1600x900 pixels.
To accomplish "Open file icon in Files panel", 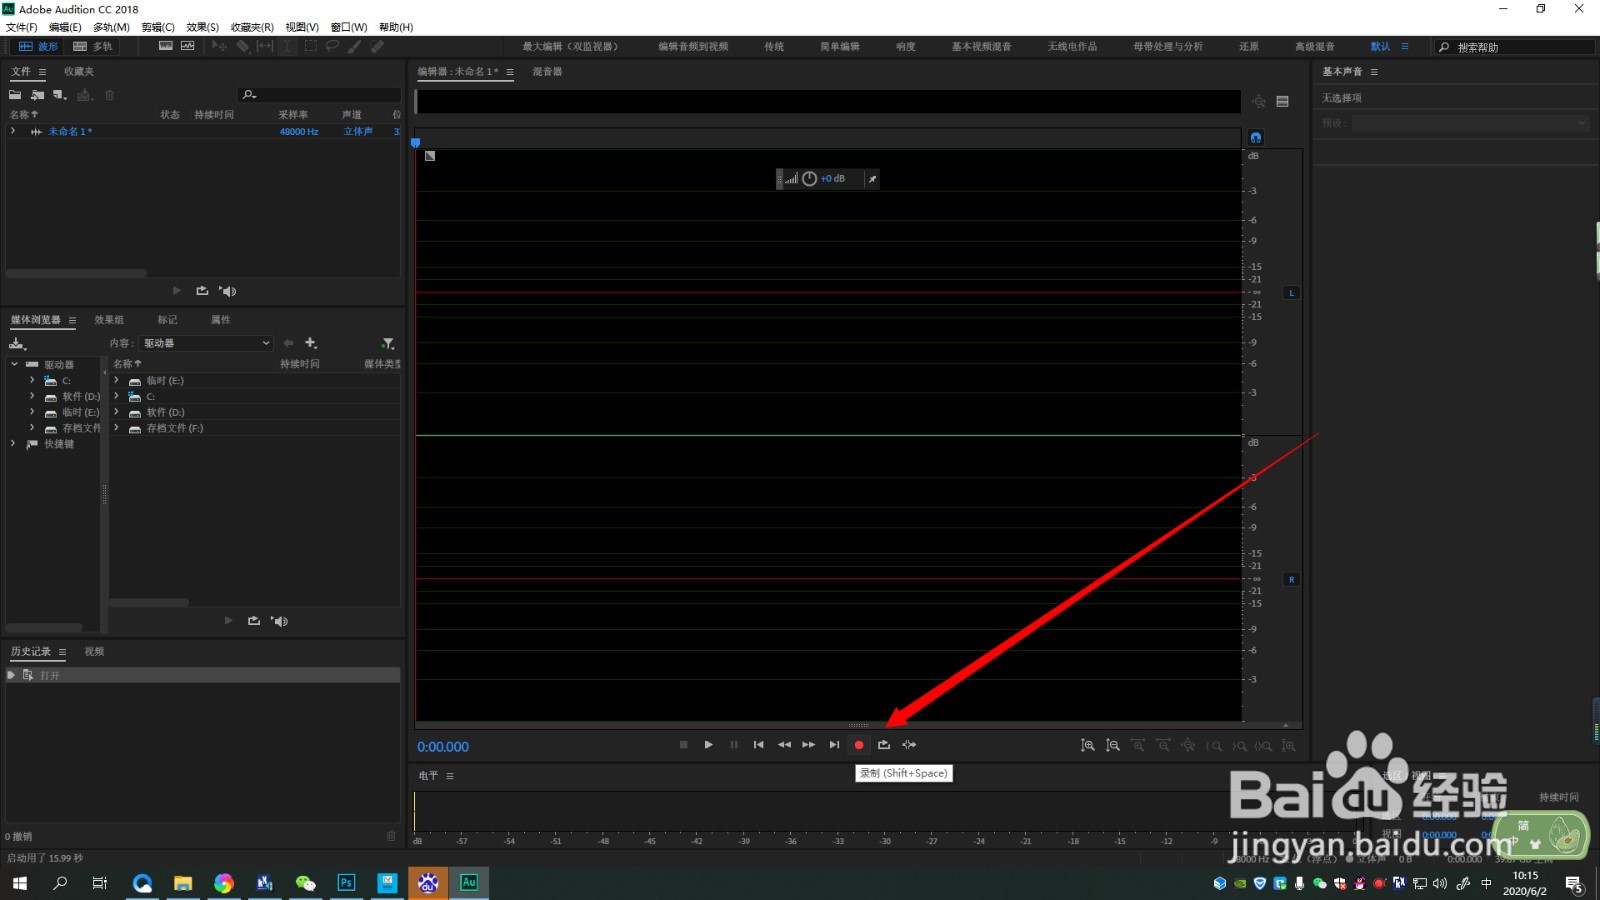I will [15, 95].
